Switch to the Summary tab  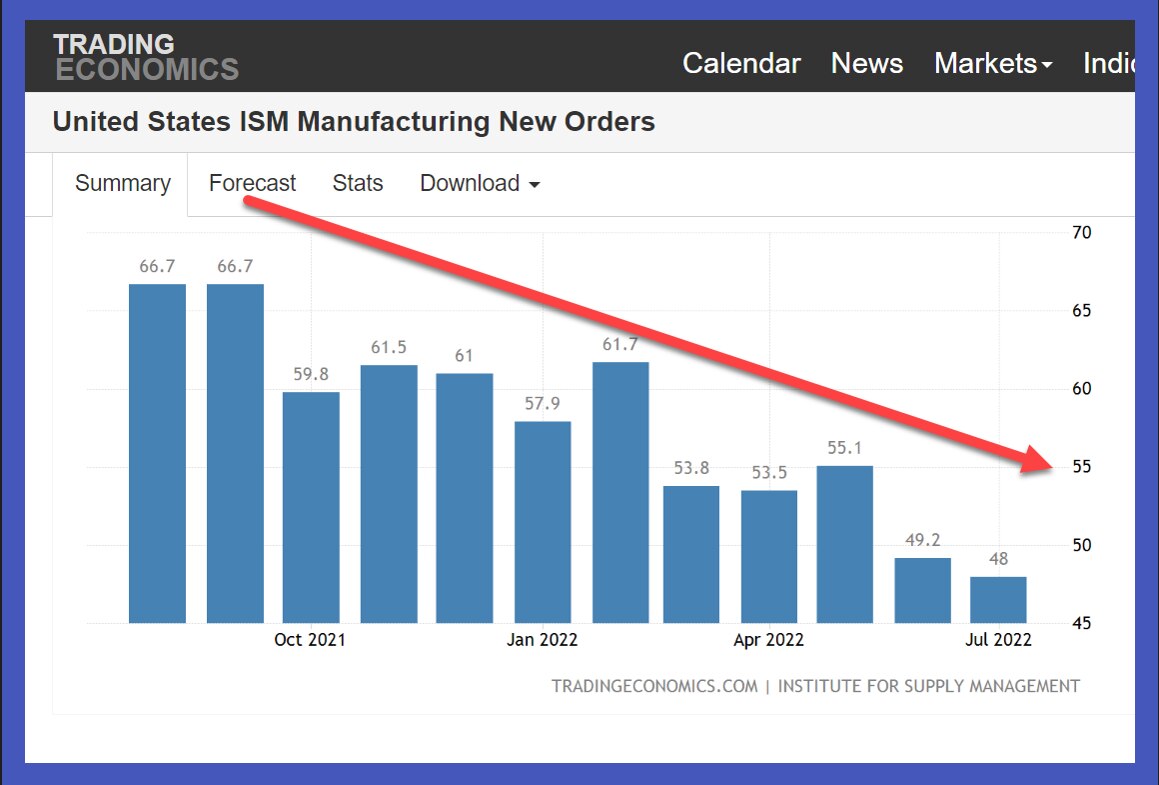(123, 184)
